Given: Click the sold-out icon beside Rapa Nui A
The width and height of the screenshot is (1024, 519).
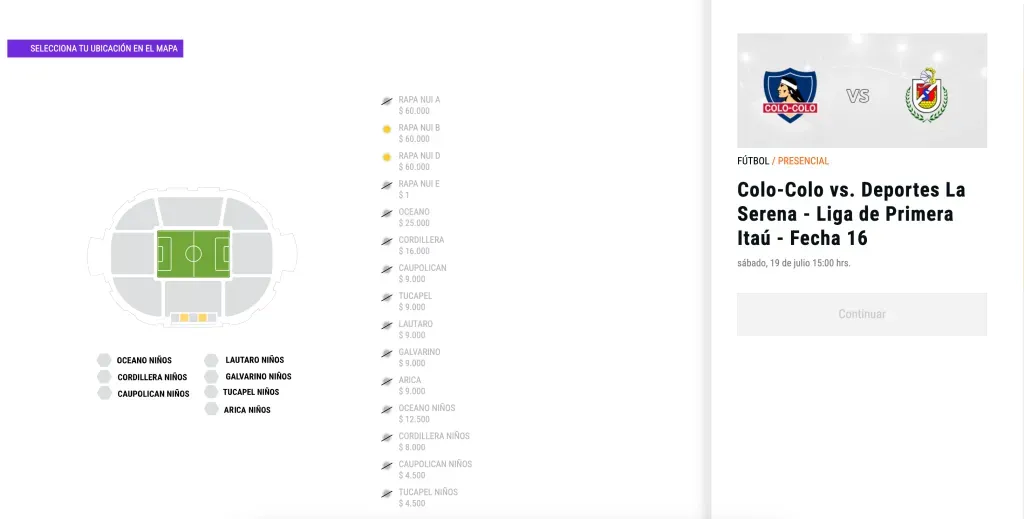Looking at the screenshot, I should pyautogui.click(x=387, y=101).
